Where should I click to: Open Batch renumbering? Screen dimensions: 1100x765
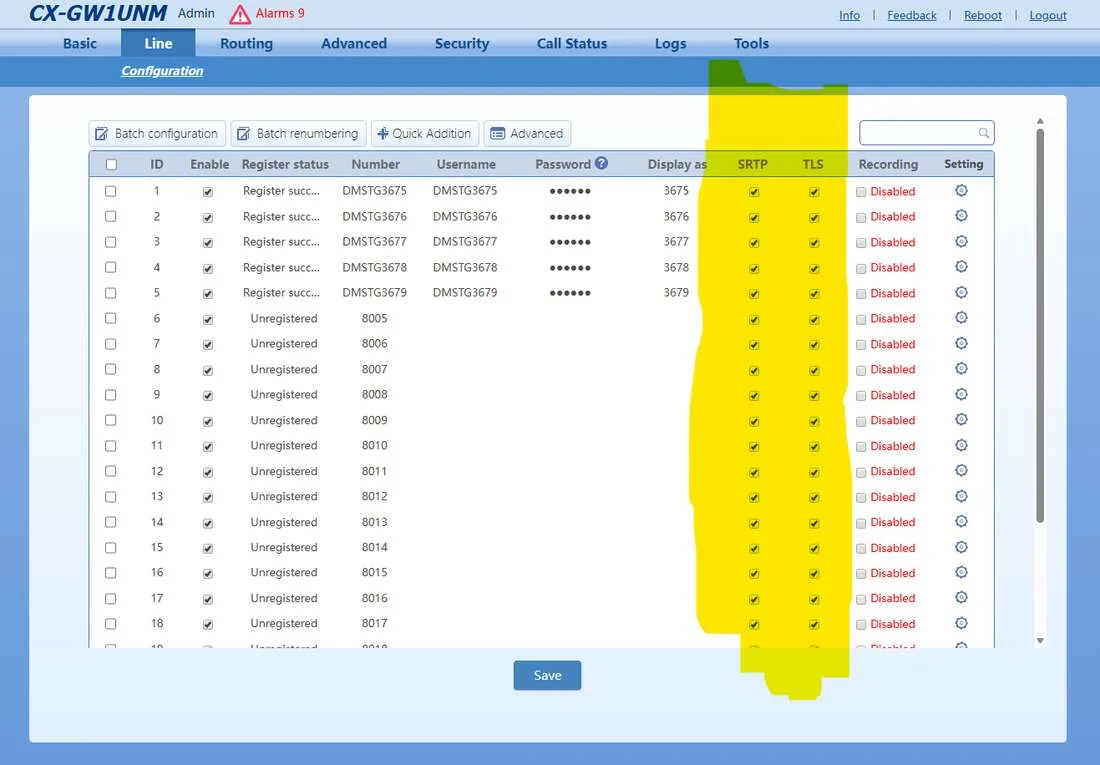click(x=298, y=133)
